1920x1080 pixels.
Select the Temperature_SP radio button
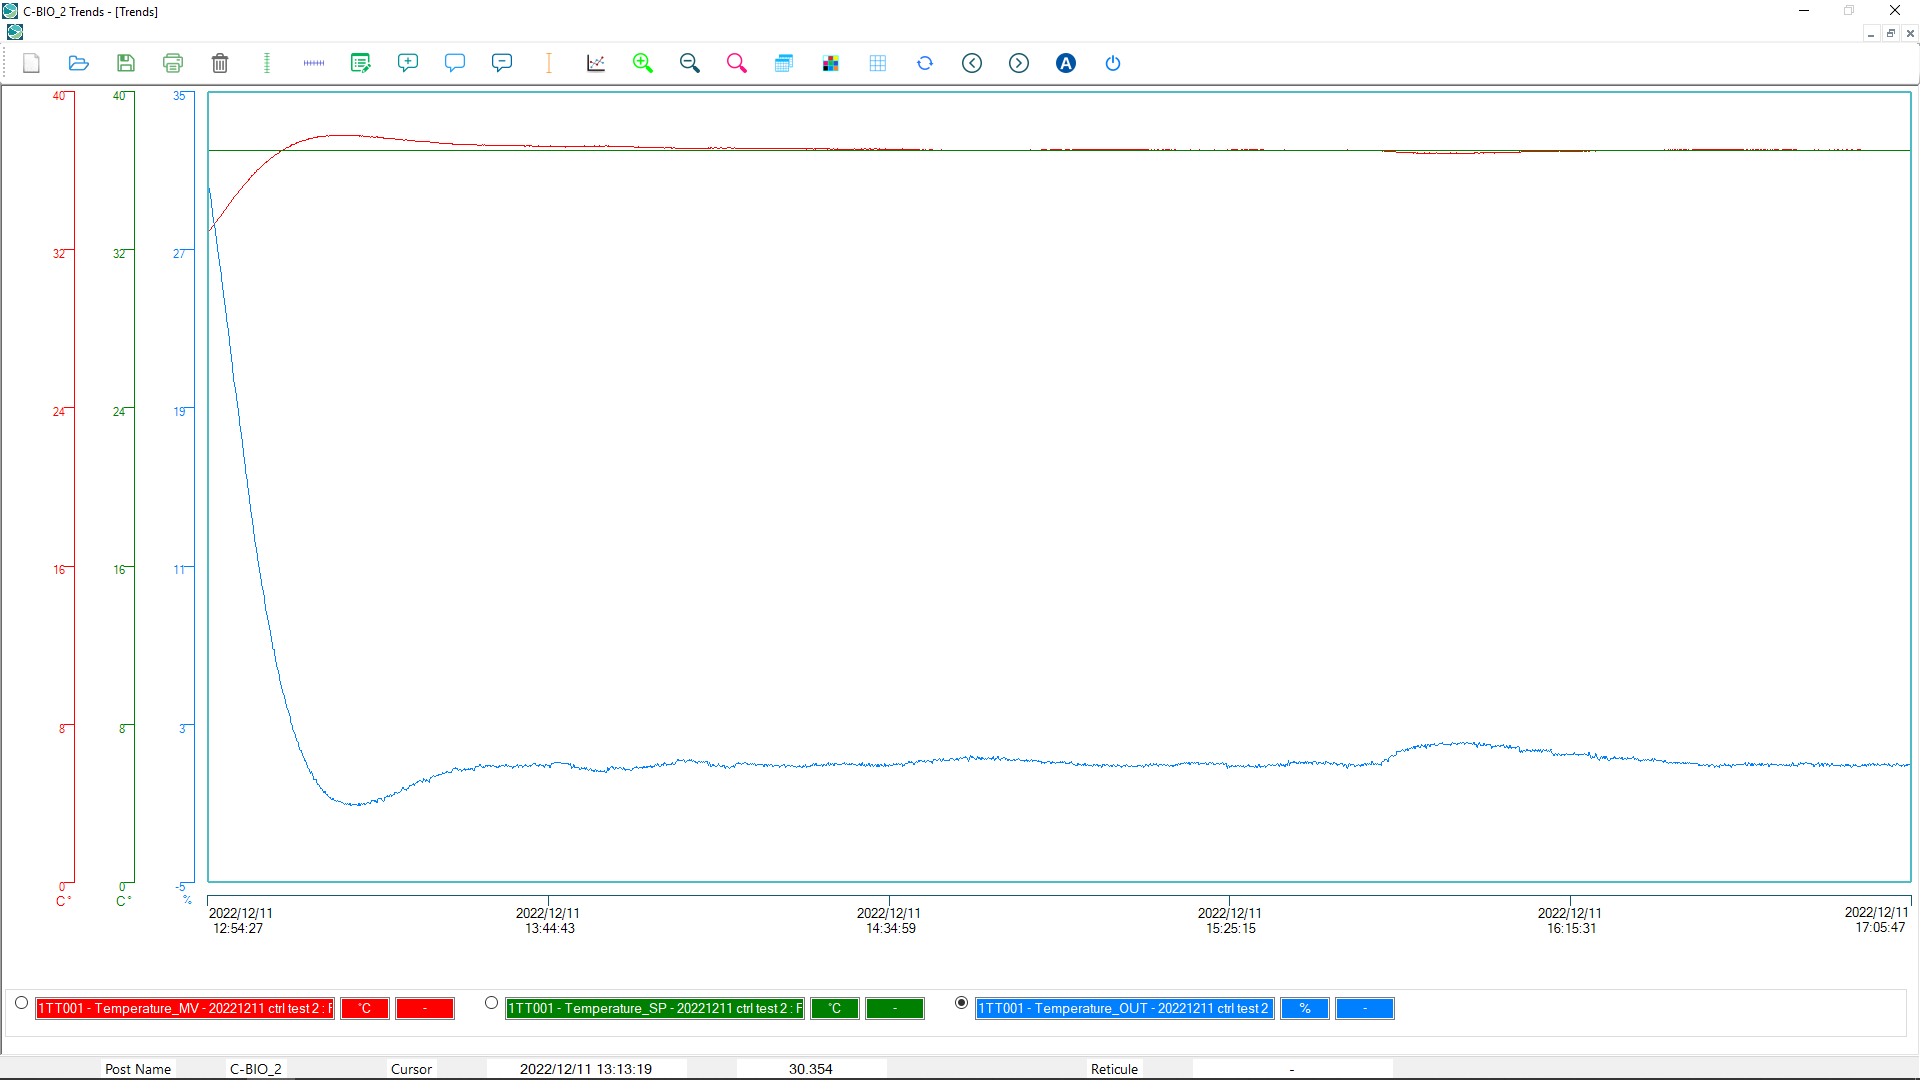pos(491,1002)
